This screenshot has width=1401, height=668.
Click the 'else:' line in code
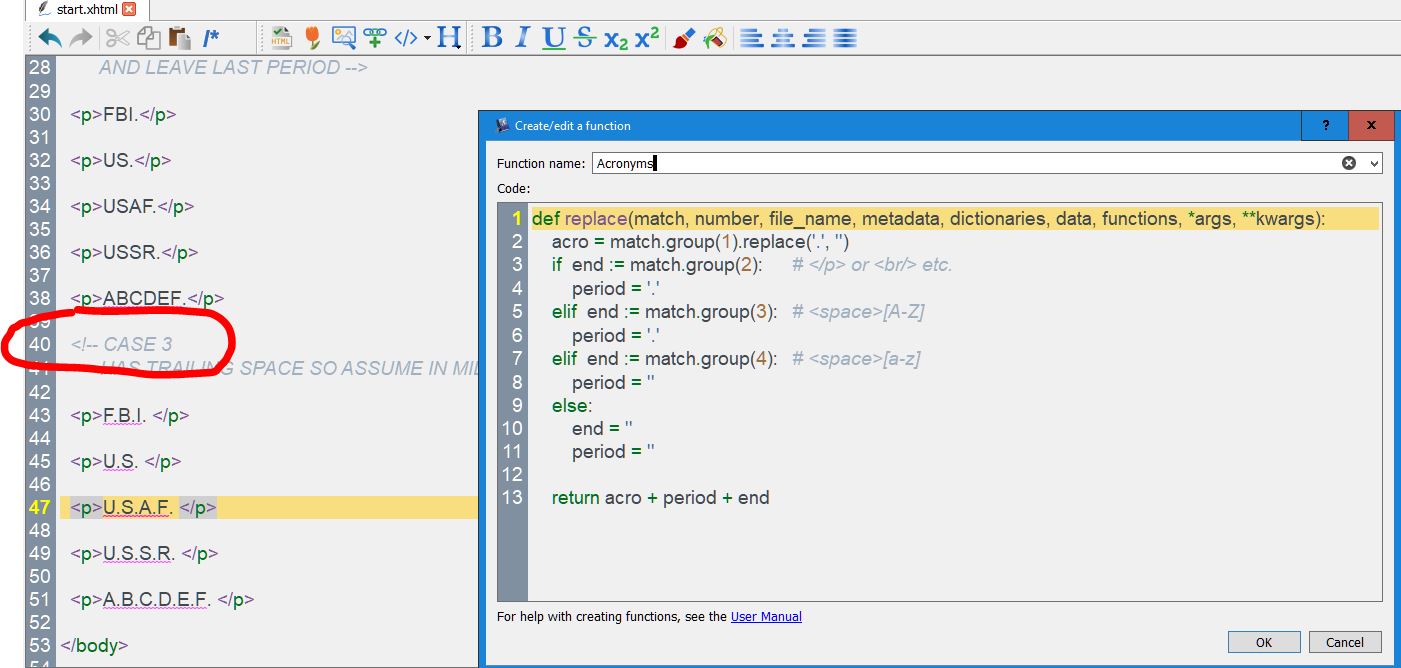[x=572, y=405]
